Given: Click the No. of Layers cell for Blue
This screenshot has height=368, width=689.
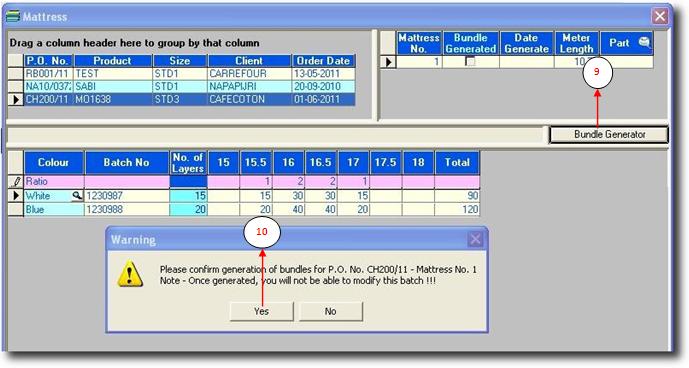Looking at the screenshot, I should point(188,210).
